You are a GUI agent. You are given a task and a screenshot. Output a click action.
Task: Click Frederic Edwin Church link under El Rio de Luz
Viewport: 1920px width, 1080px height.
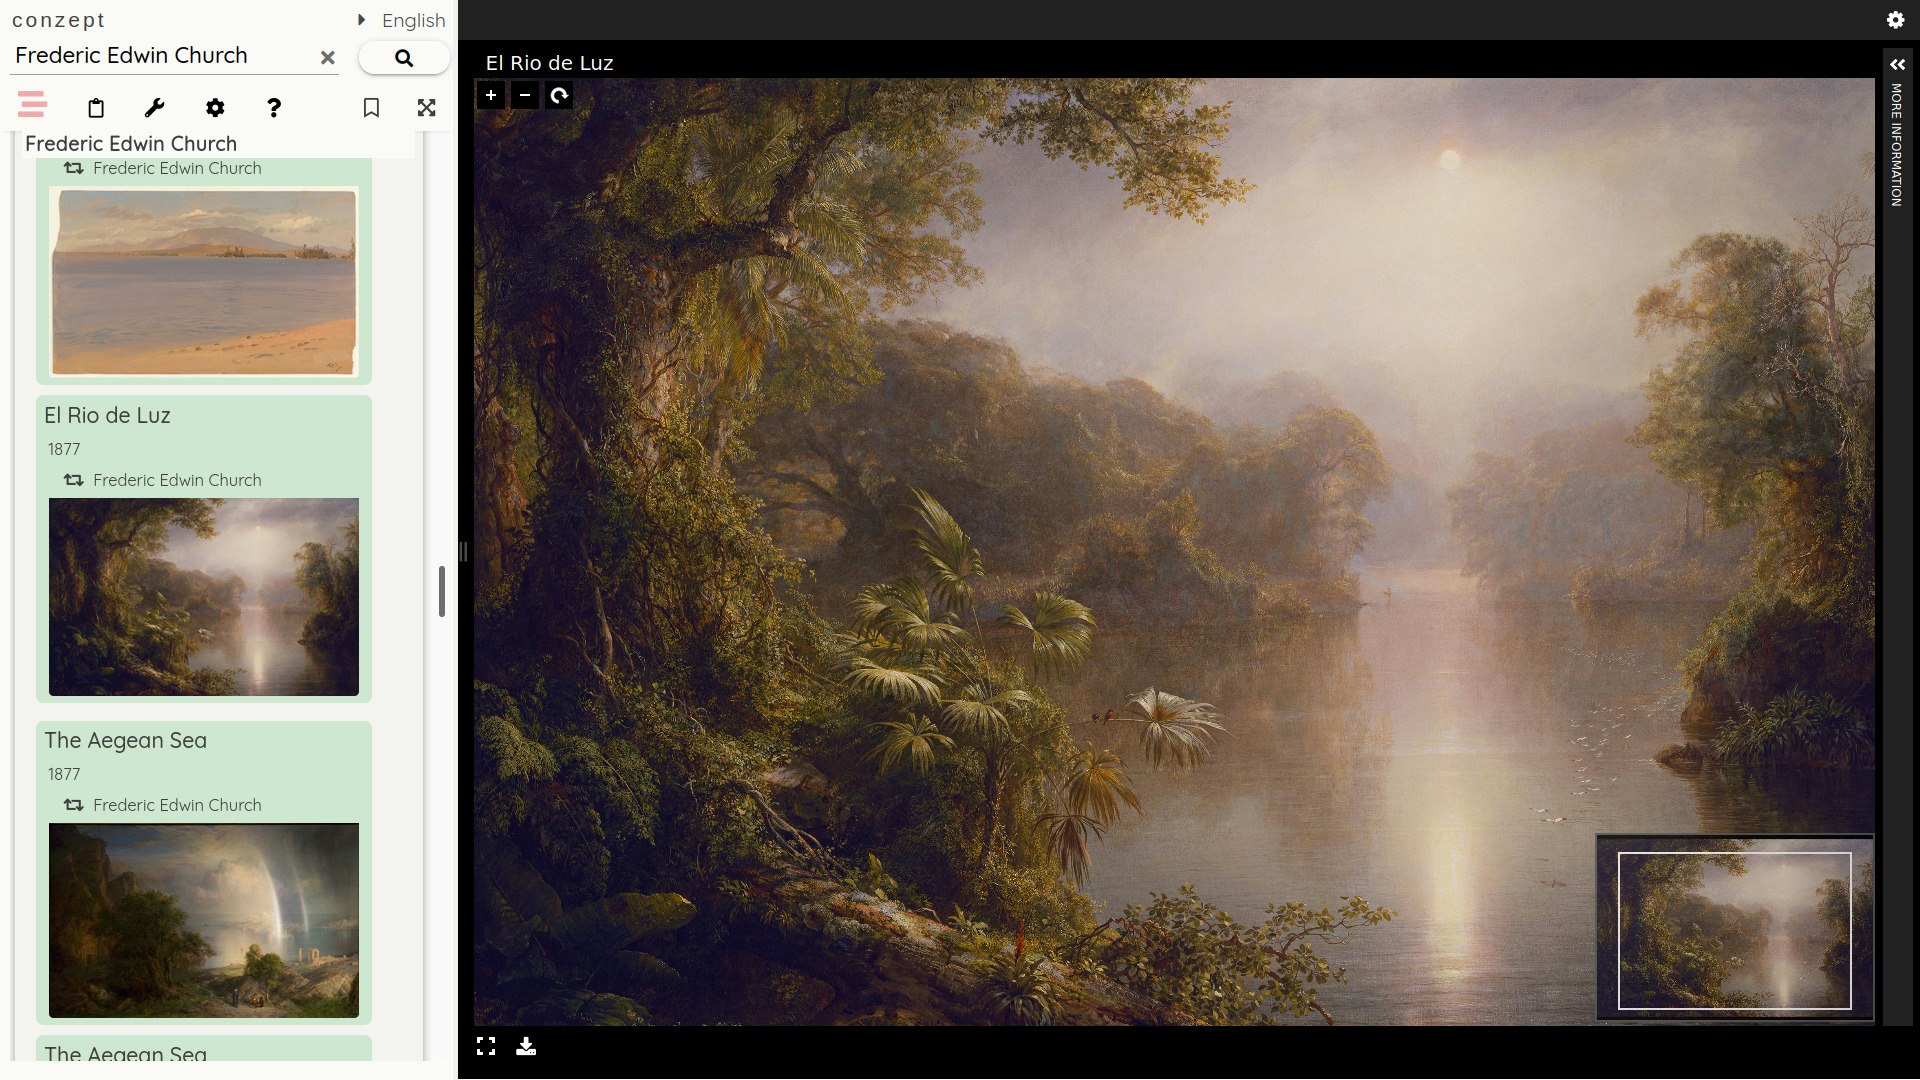[177, 480]
